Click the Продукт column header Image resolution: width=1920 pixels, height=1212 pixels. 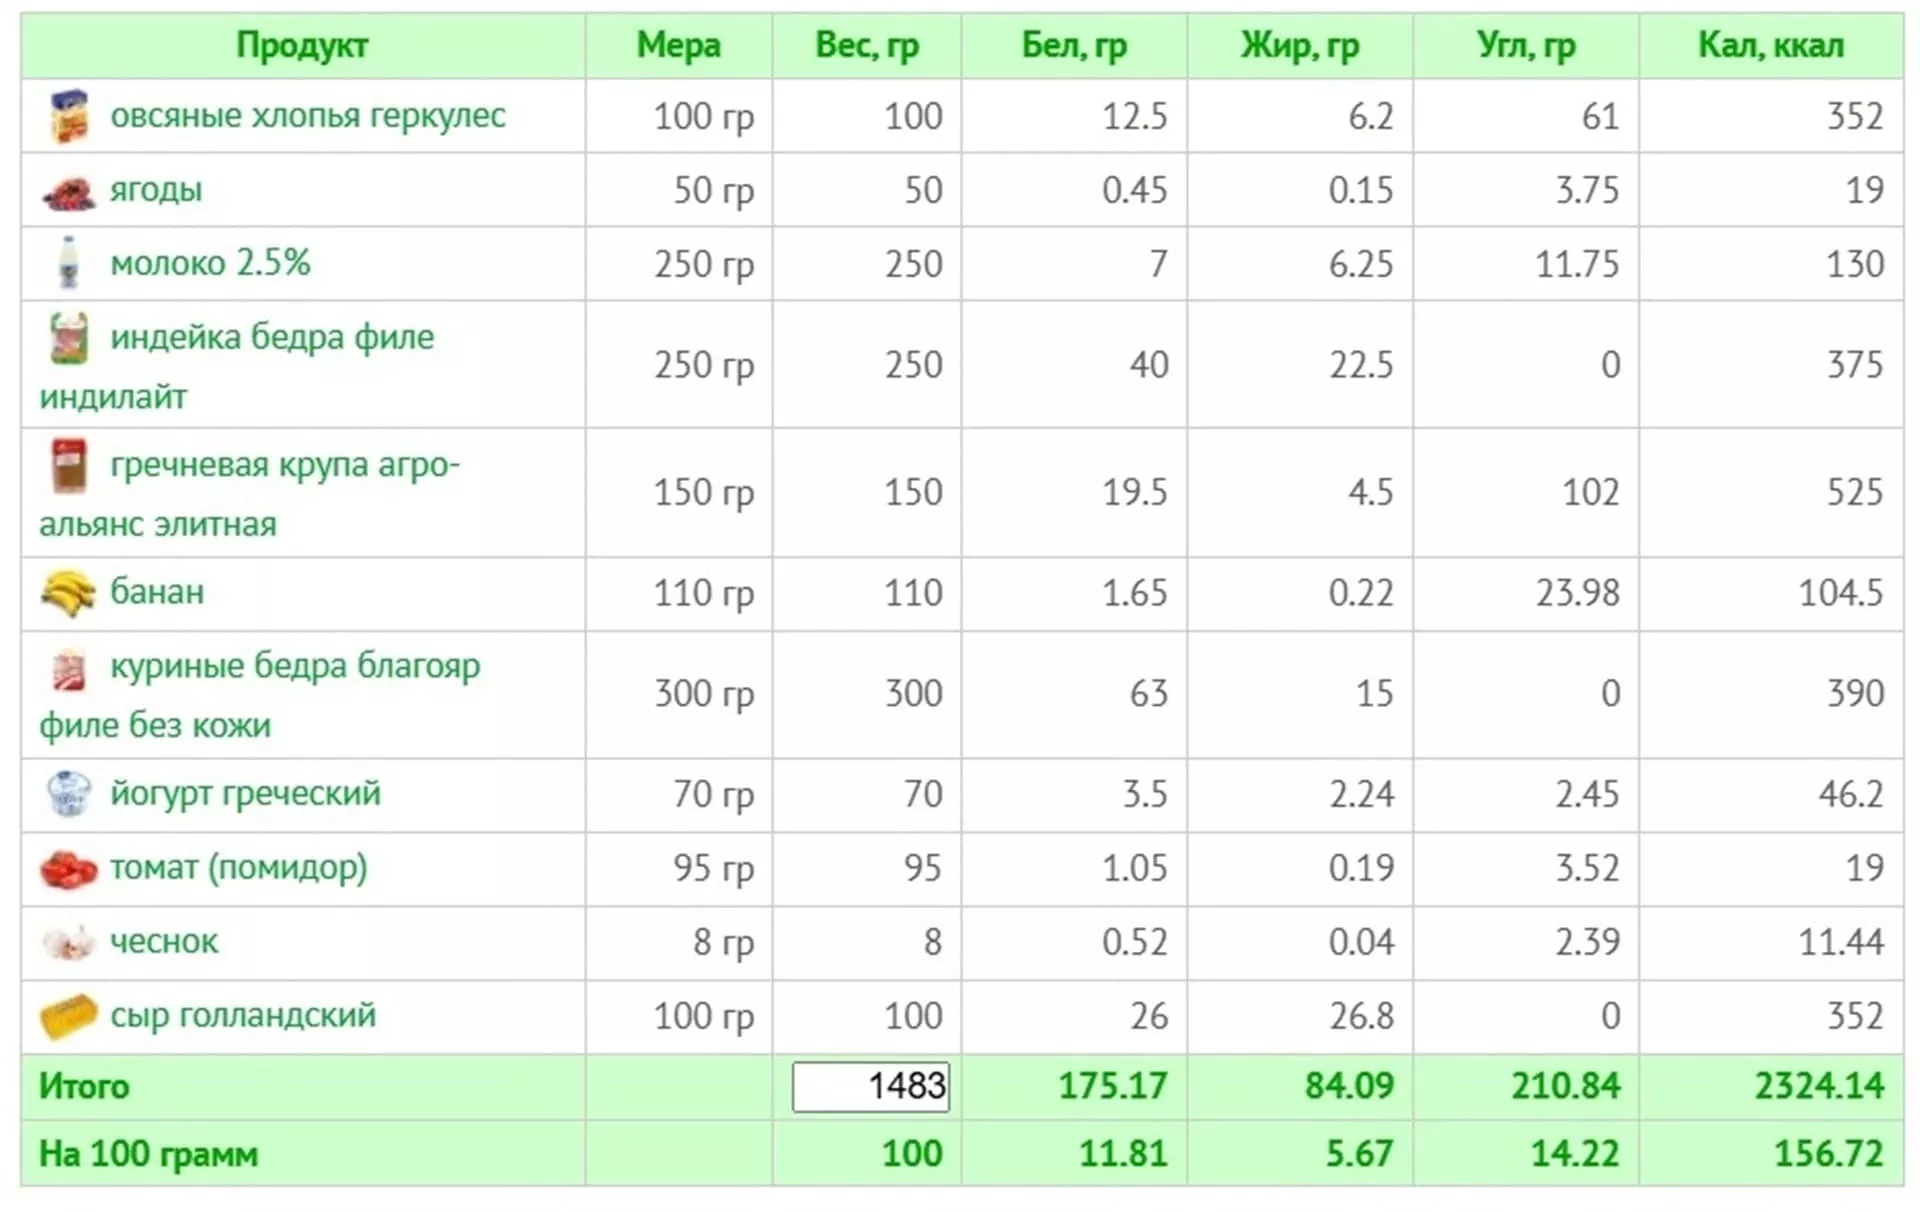[302, 46]
